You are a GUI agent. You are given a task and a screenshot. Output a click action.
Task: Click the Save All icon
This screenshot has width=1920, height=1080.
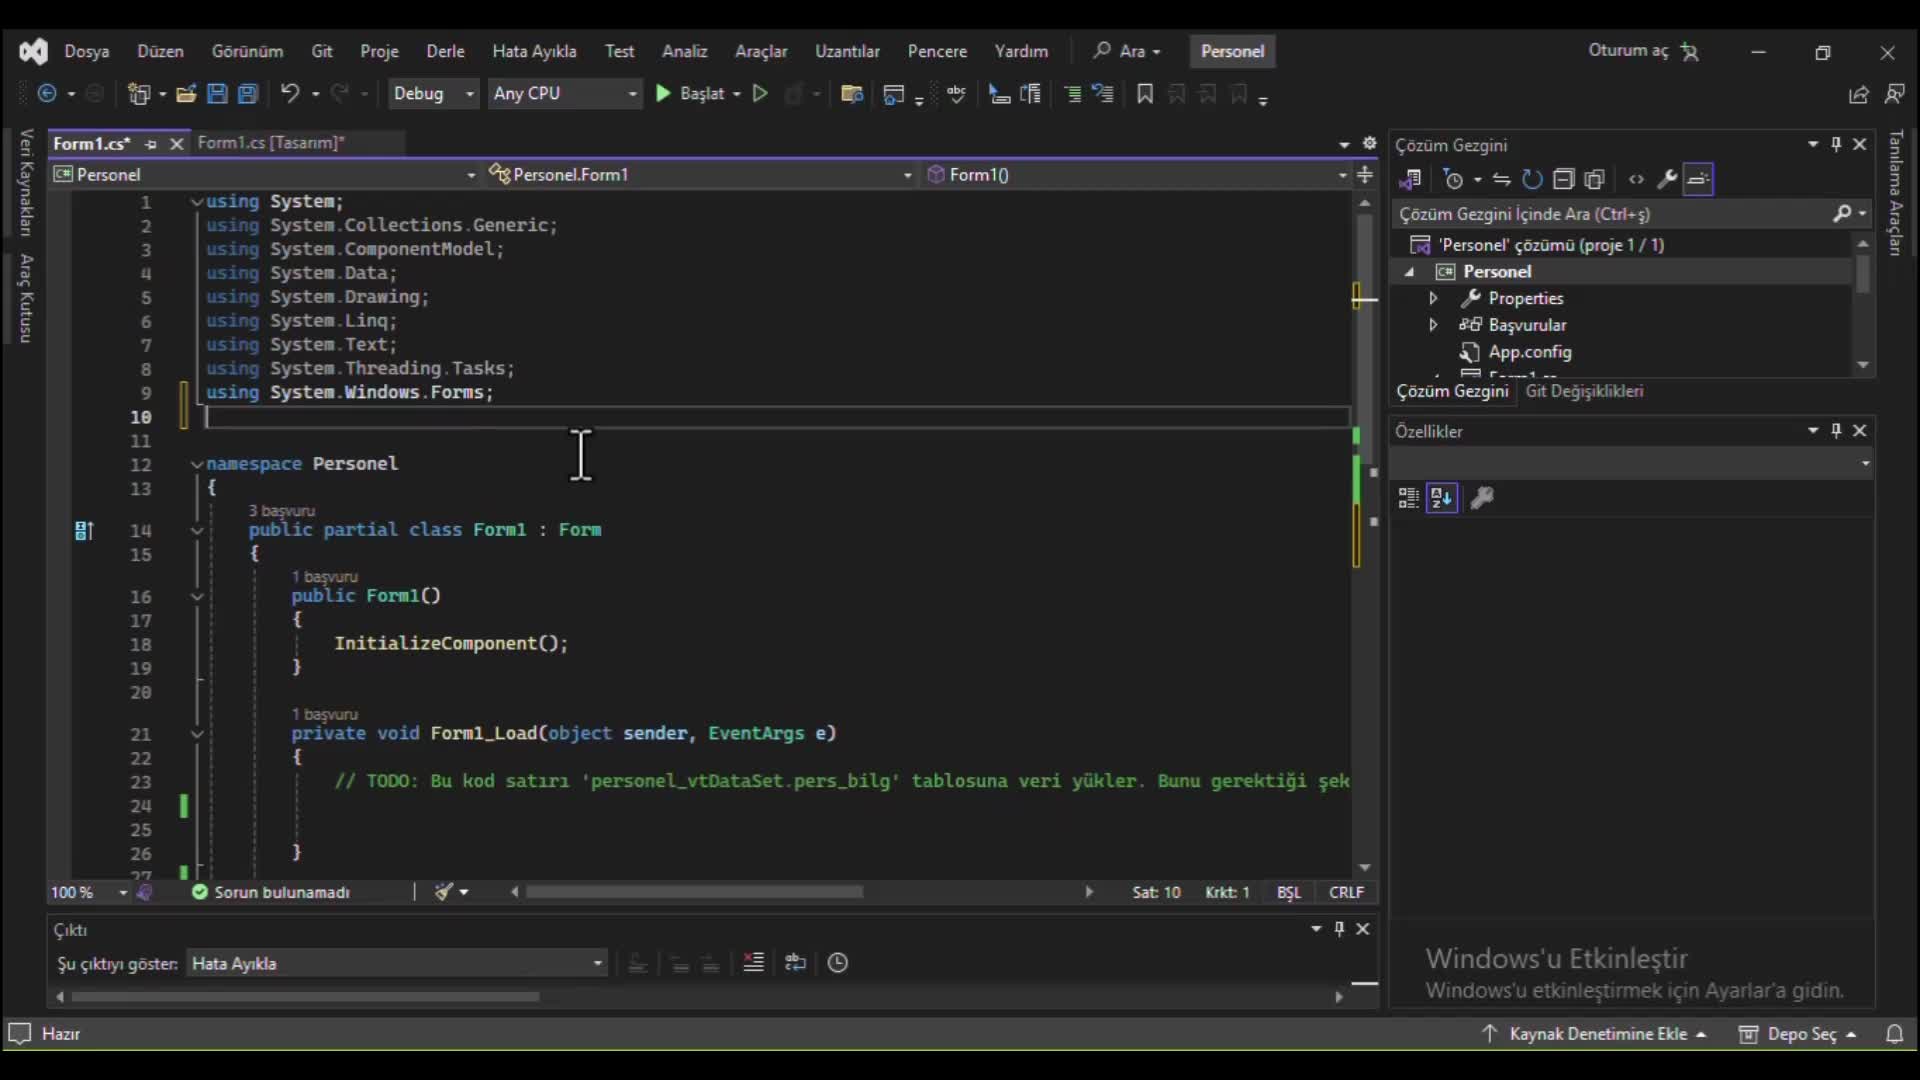click(248, 94)
